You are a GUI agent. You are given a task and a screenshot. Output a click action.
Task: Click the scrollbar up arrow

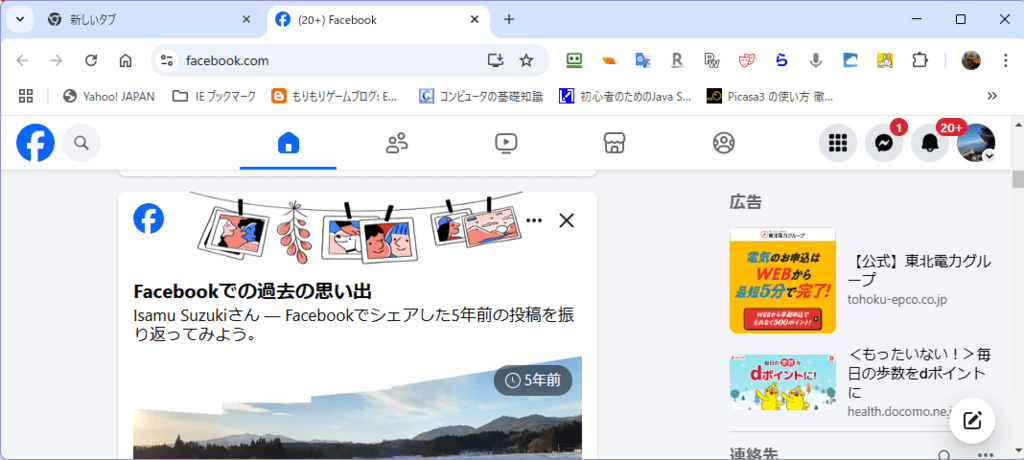click(x=1017, y=123)
